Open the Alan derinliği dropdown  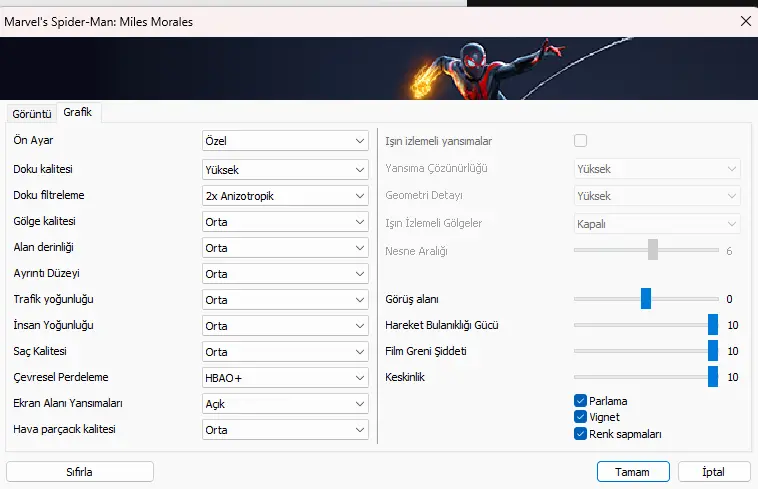tap(285, 248)
